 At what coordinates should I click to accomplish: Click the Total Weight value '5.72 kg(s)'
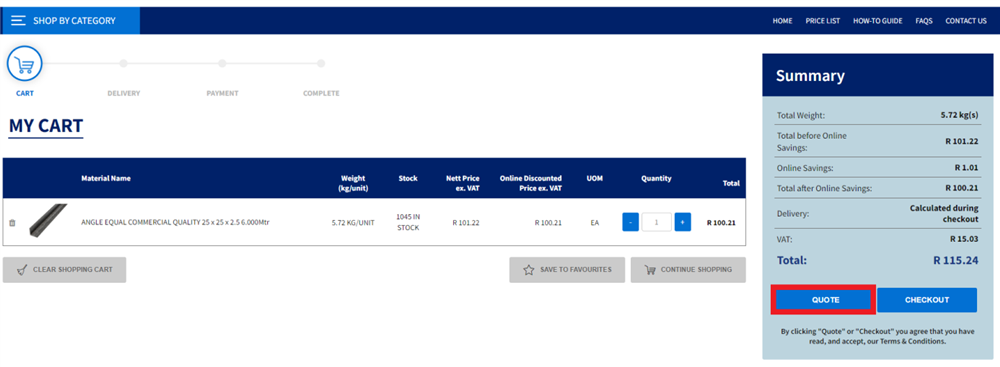959,116
